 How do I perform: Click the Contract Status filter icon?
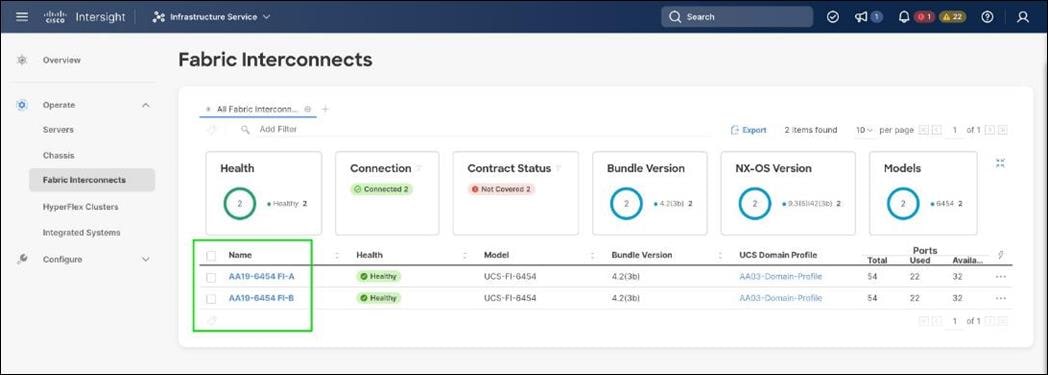[x=557, y=167]
